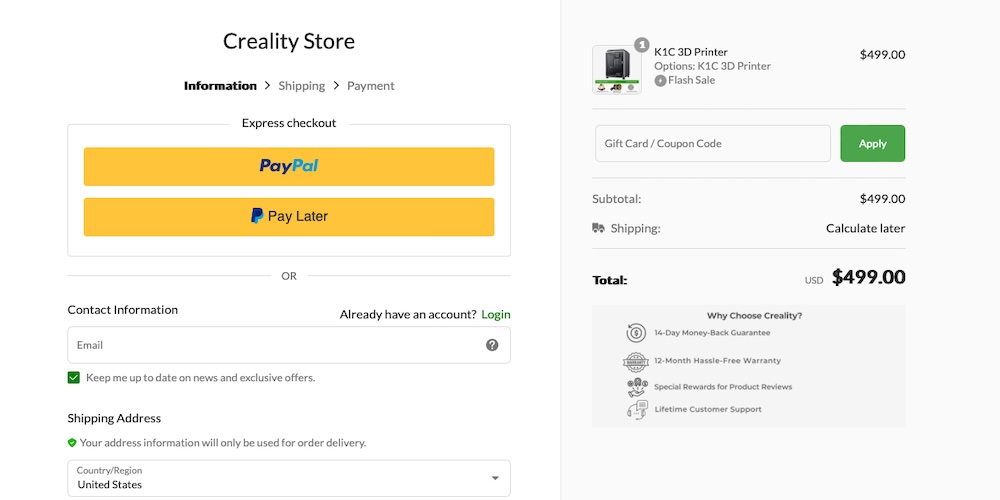Viewport: 1000px width, 500px height.
Task: Check out with the PayPal button
Action: (289, 167)
